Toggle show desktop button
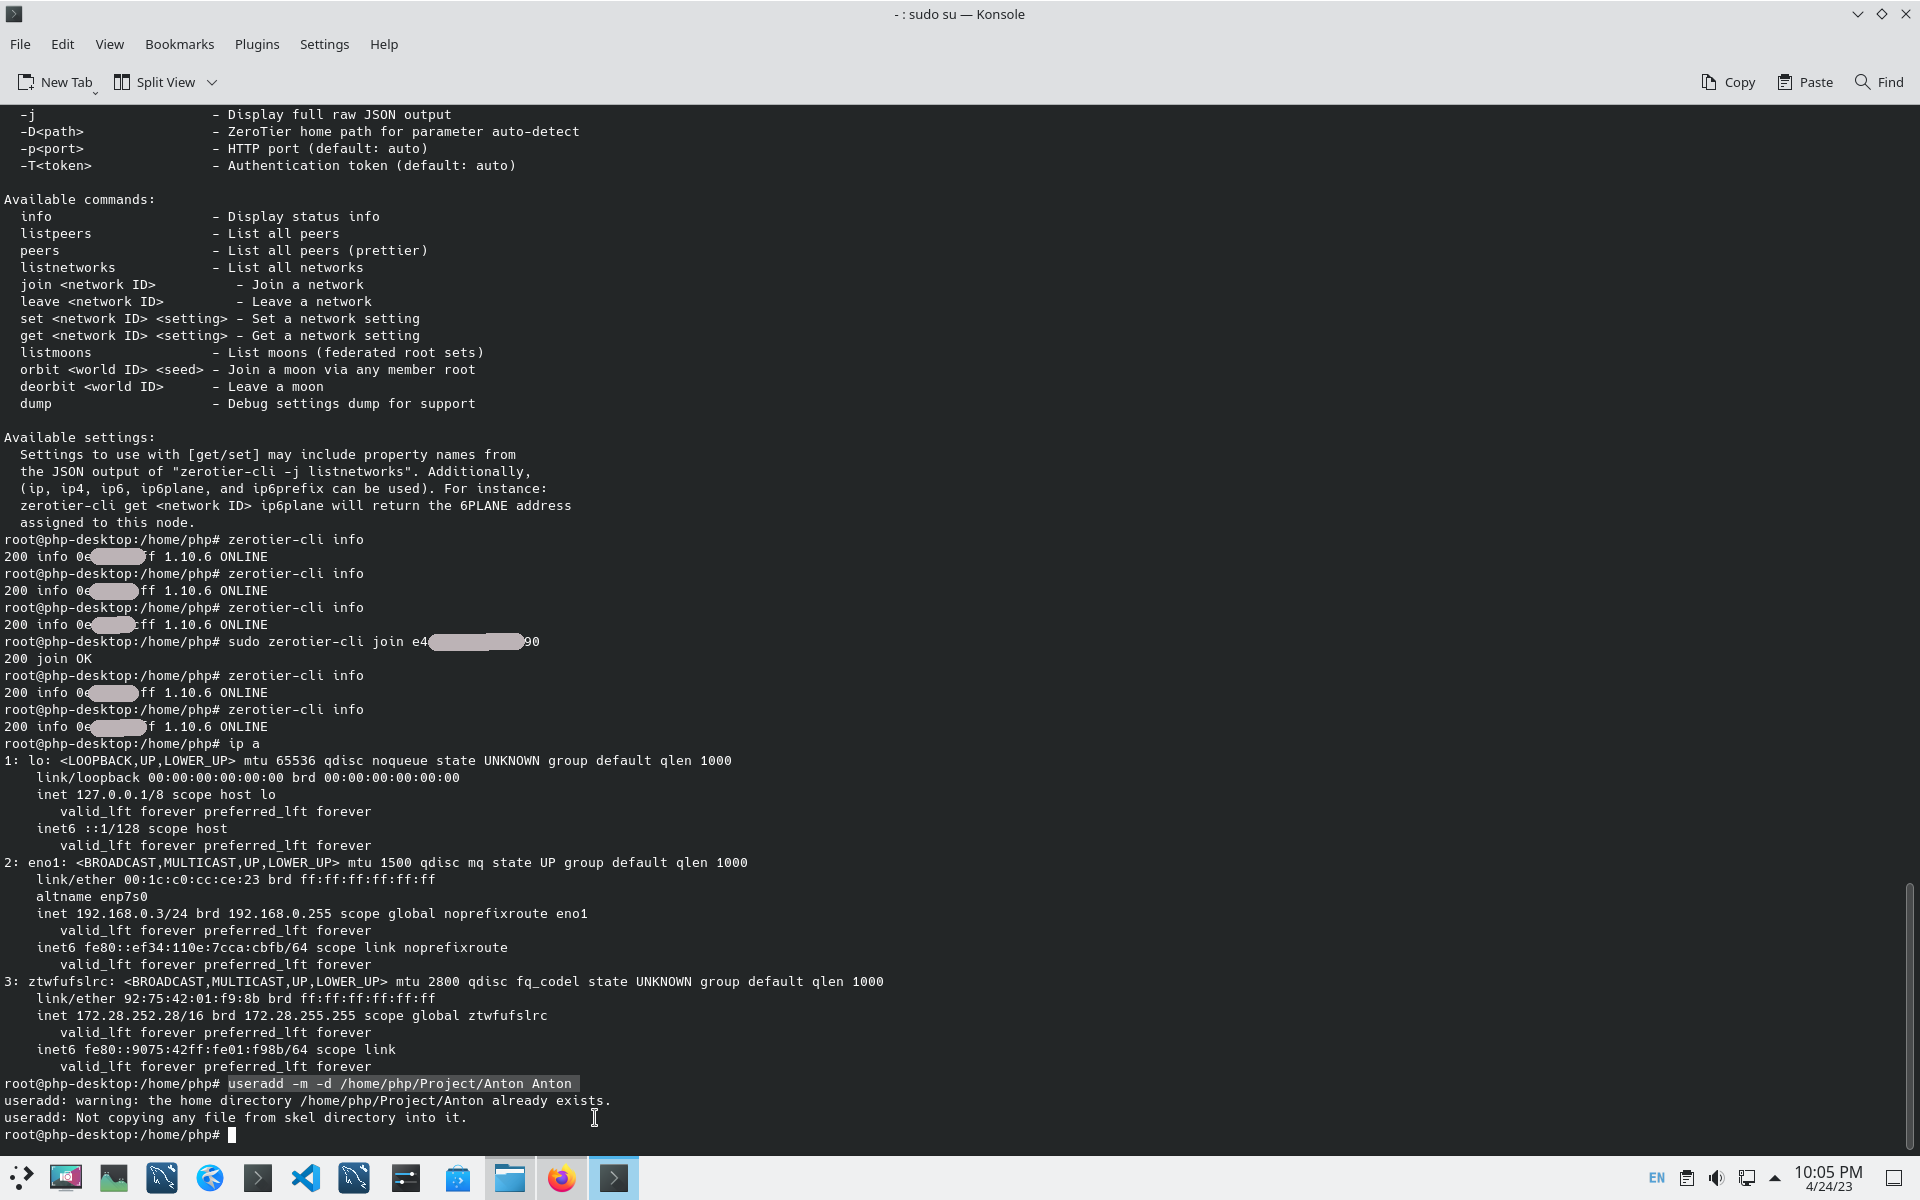 (1893, 1178)
